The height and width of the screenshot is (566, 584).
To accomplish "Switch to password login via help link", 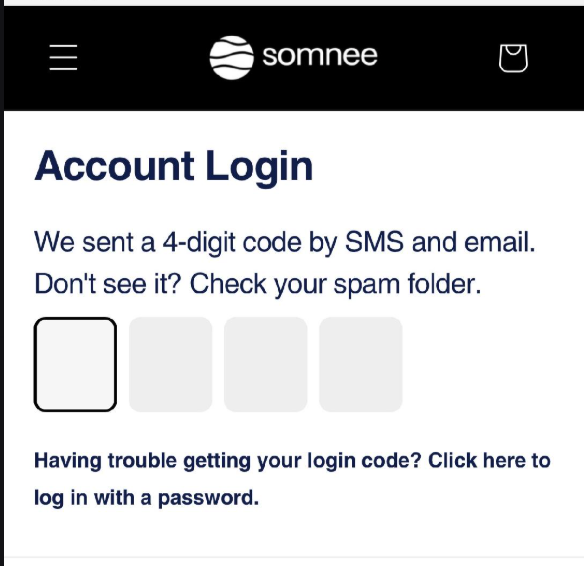I will pyautogui.click(x=292, y=479).
